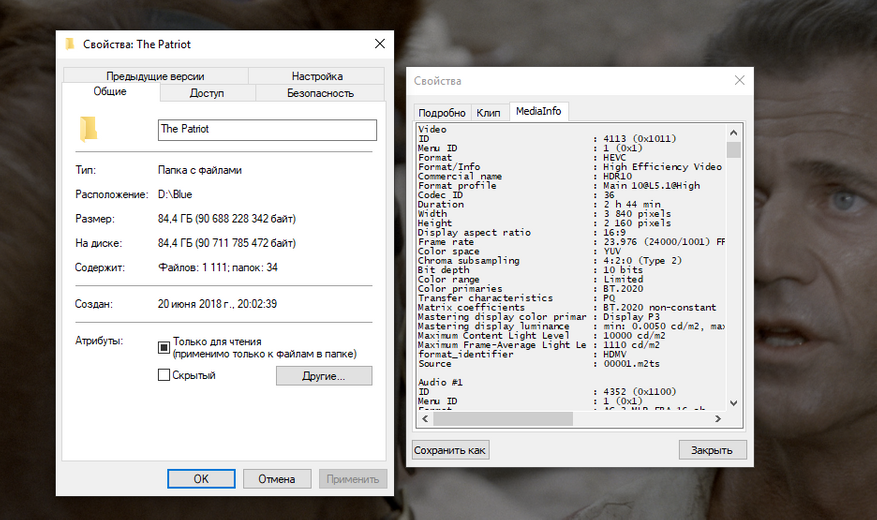The image size is (877, 520).
Task: Click the vertical scrollbar thumb in MediaInfo
Action: click(x=734, y=150)
